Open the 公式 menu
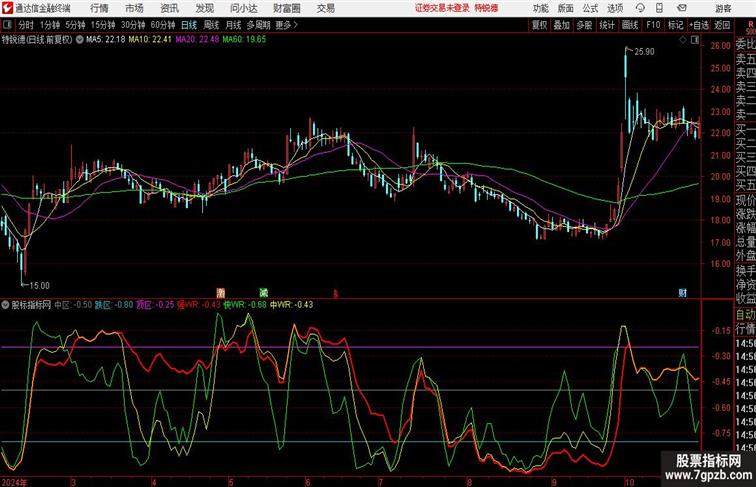 tap(590, 8)
